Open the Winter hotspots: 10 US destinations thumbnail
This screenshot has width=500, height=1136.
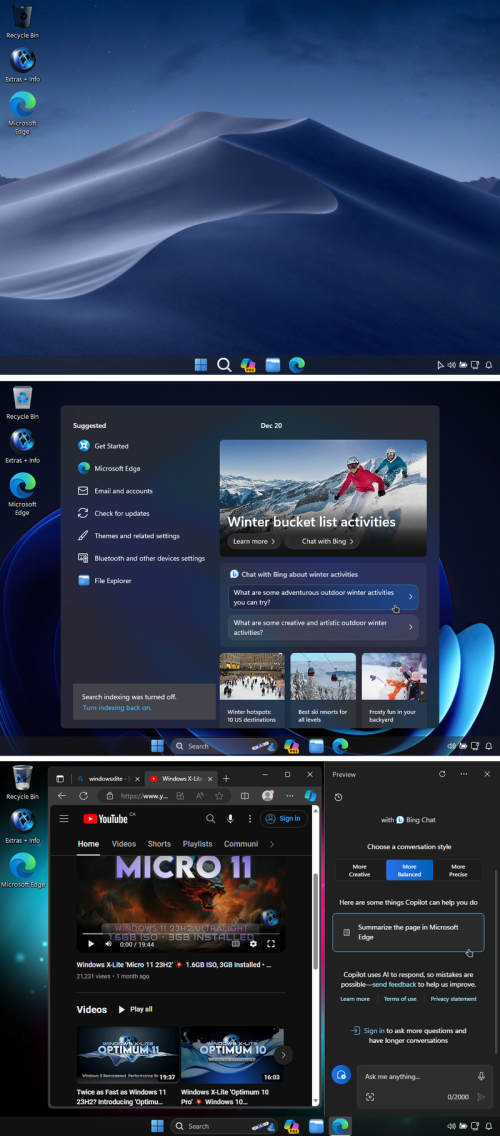coord(252,689)
